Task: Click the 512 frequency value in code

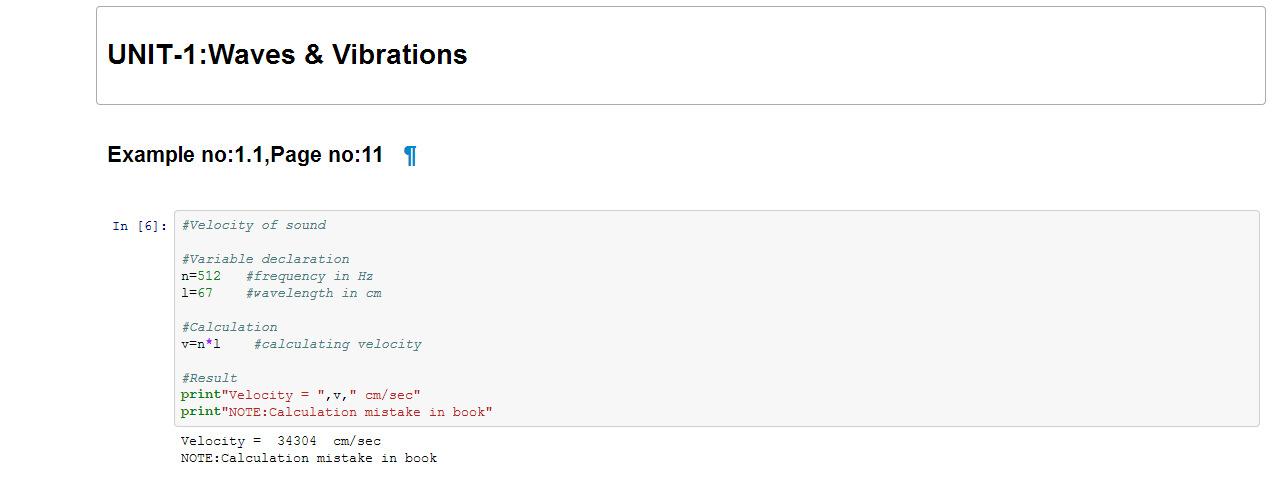Action: tap(209, 276)
